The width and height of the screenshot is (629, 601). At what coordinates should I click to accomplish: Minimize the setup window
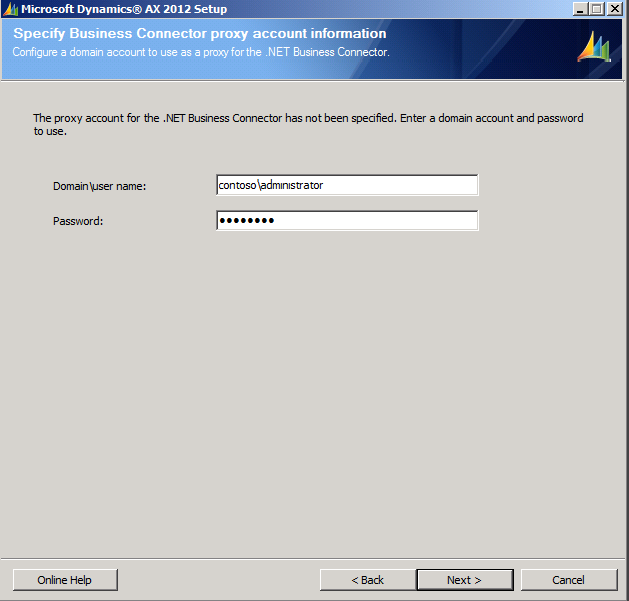(580, 9)
